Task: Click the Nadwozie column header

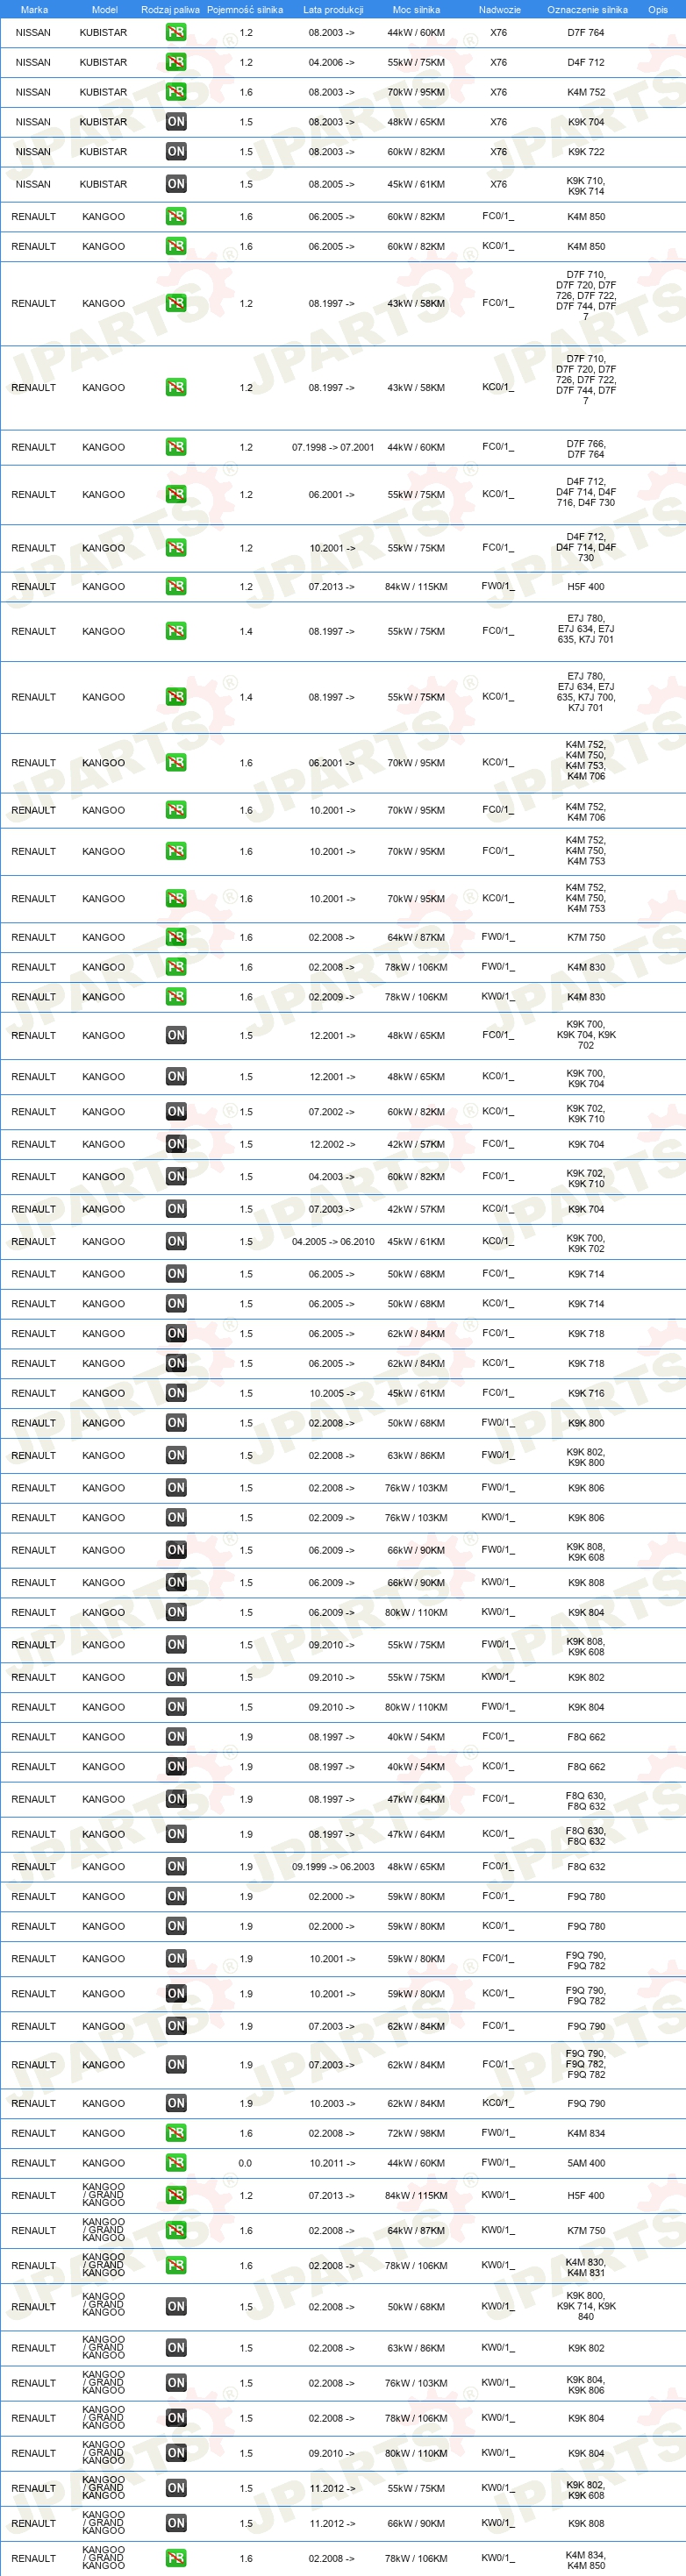Action: click(499, 9)
